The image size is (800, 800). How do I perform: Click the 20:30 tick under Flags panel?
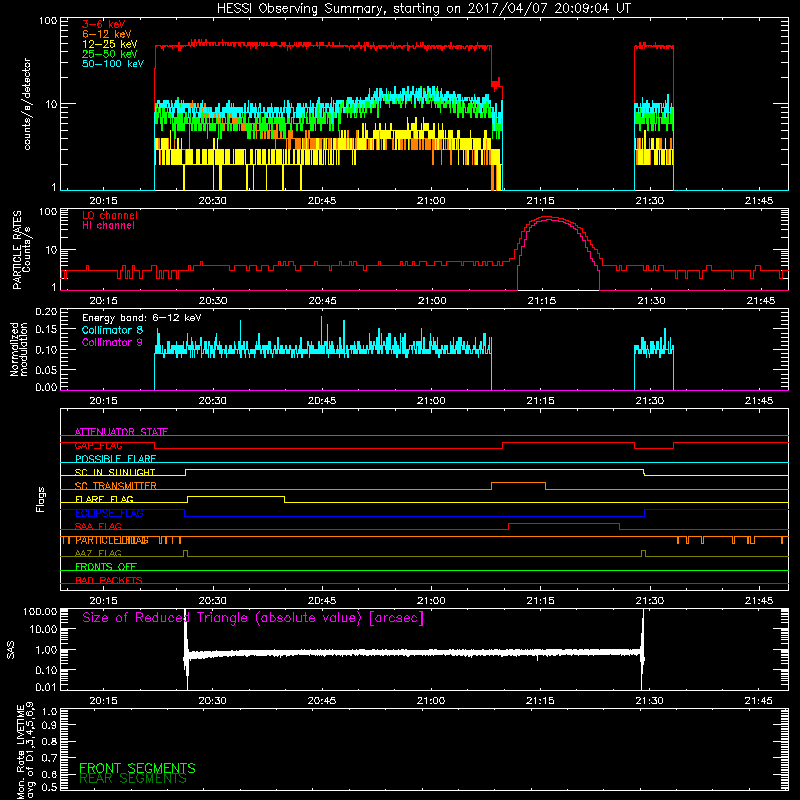(x=213, y=601)
